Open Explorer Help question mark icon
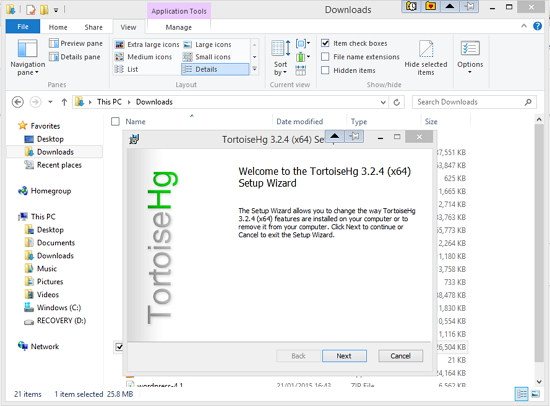The image size is (550, 406). point(537,26)
